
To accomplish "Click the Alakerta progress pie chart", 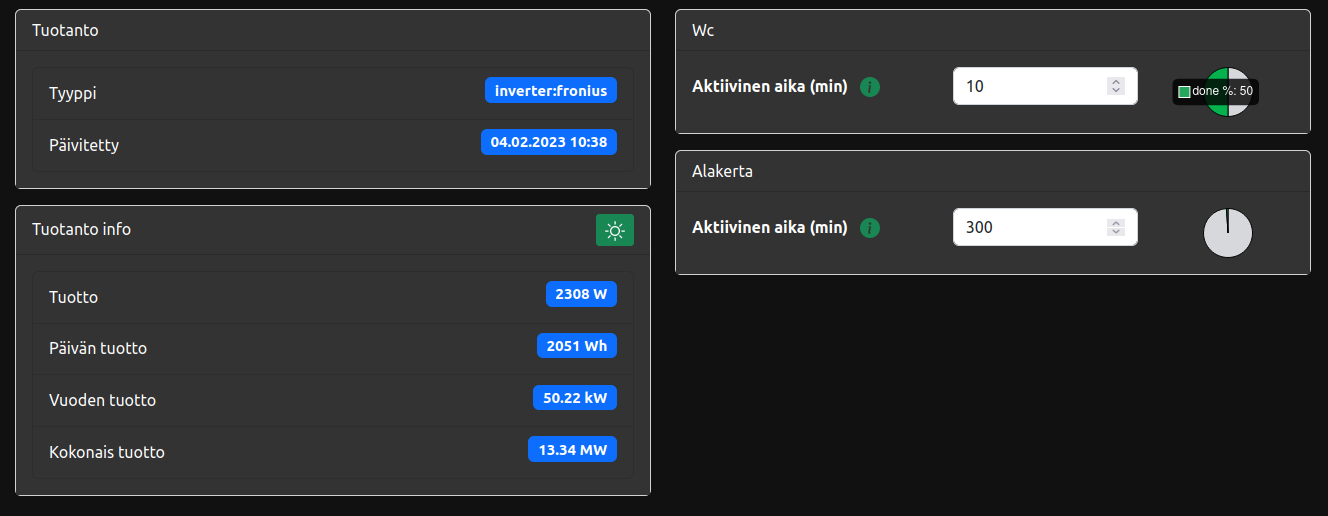I will click(x=1227, y=233).
